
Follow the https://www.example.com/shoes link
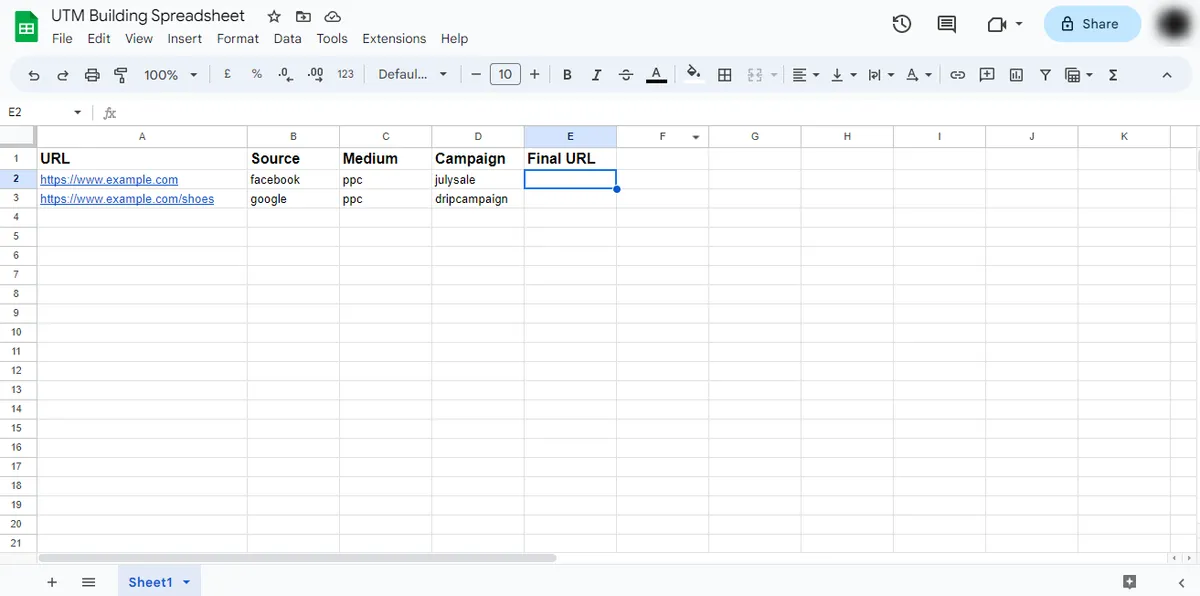(126, 198)
